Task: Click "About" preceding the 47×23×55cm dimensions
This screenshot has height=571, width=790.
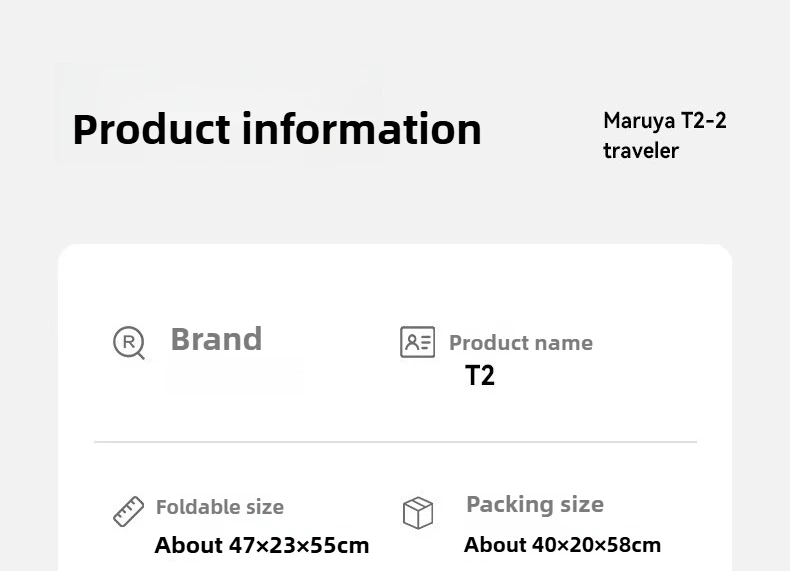Action: 188,545
